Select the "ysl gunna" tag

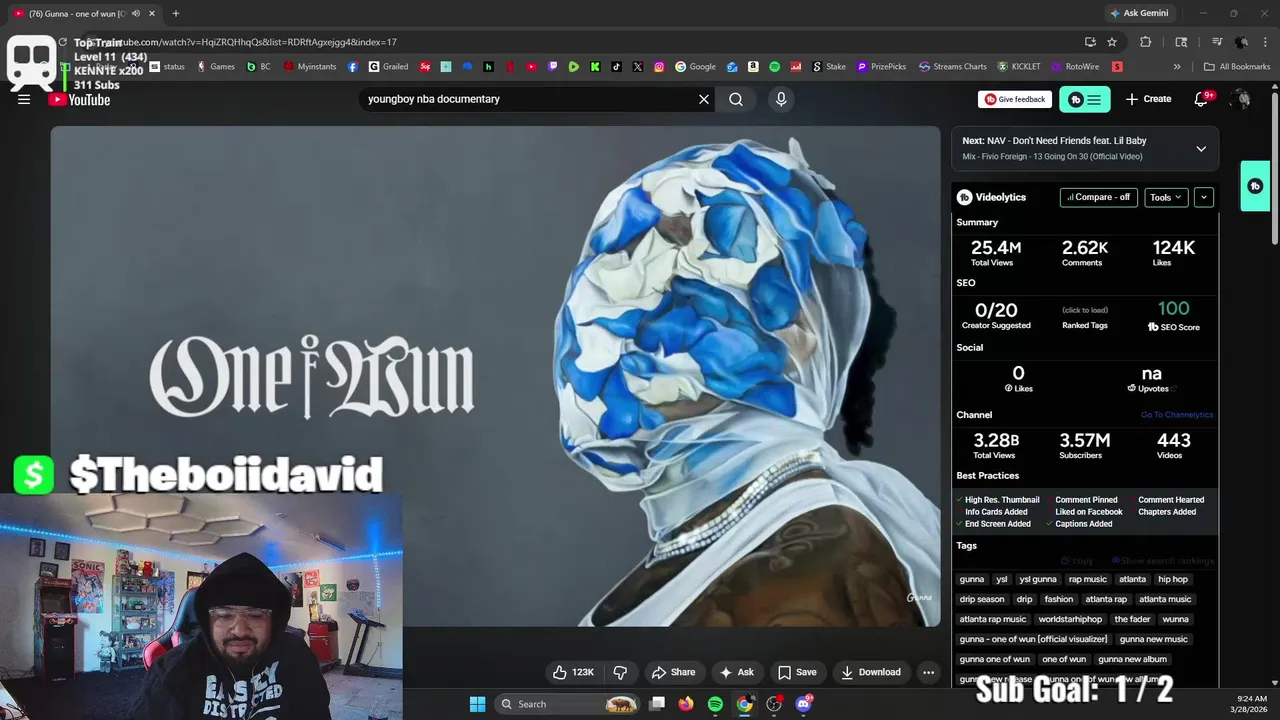[1038, 579]
